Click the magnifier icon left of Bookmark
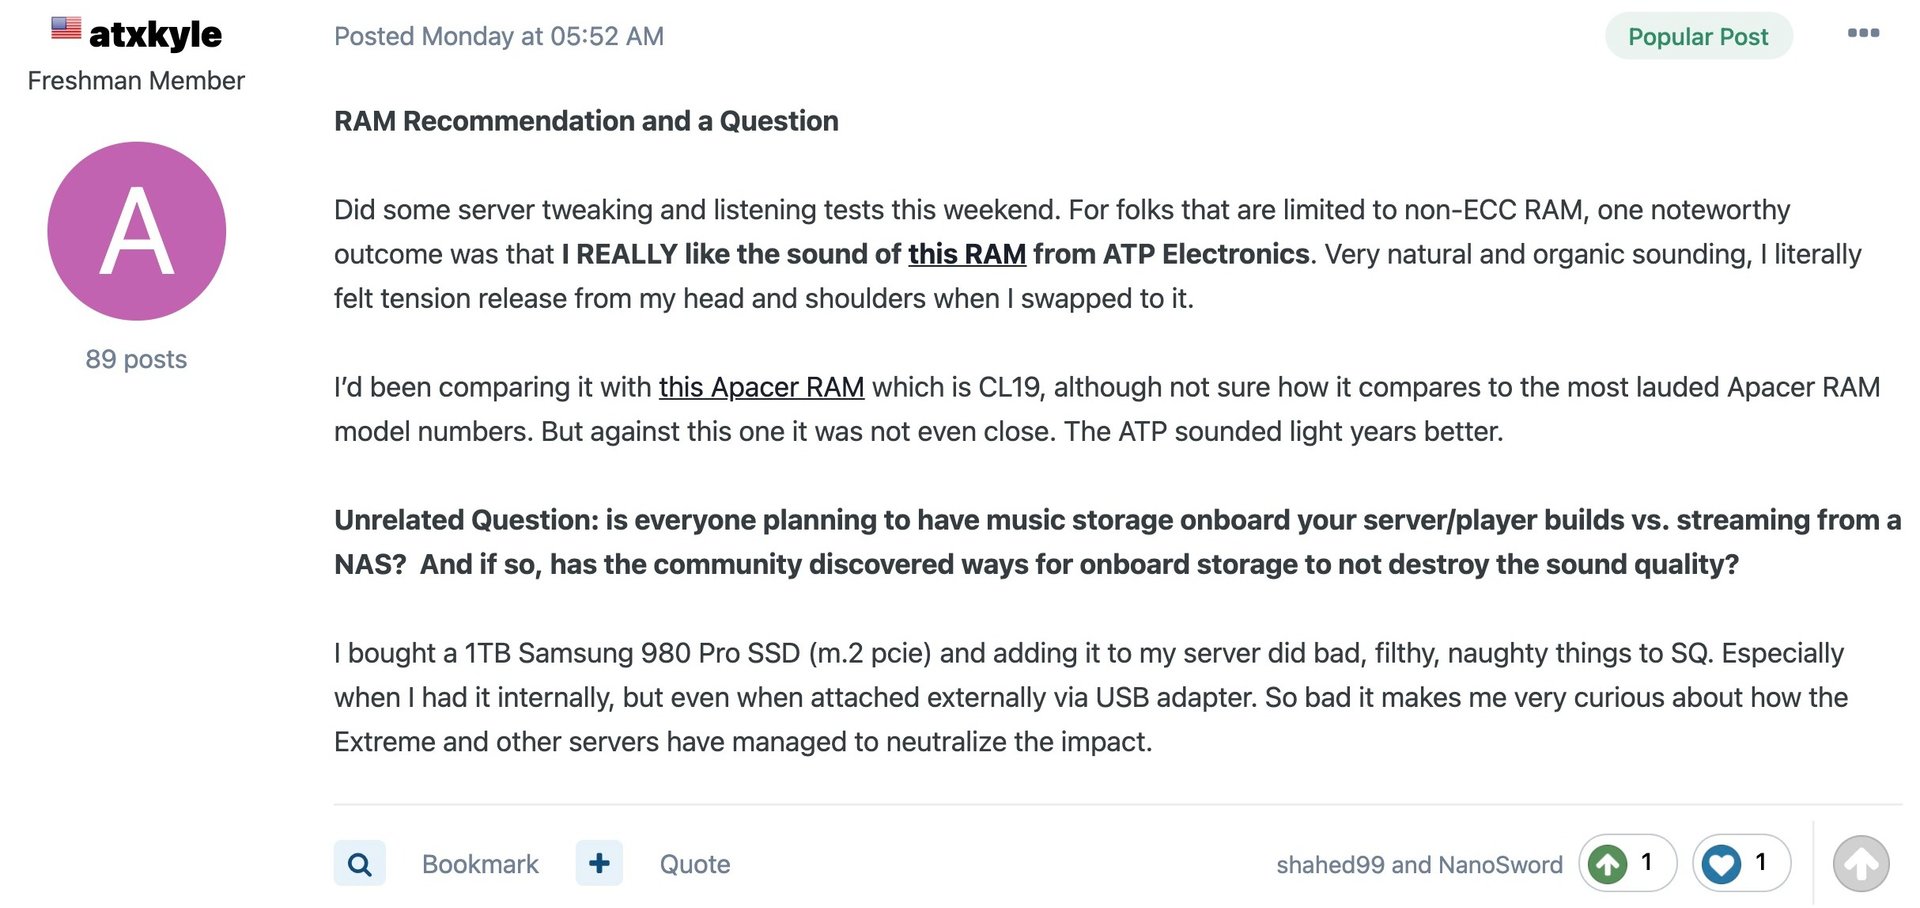This screenshot has width=1920, height=908. click(359, 864)
